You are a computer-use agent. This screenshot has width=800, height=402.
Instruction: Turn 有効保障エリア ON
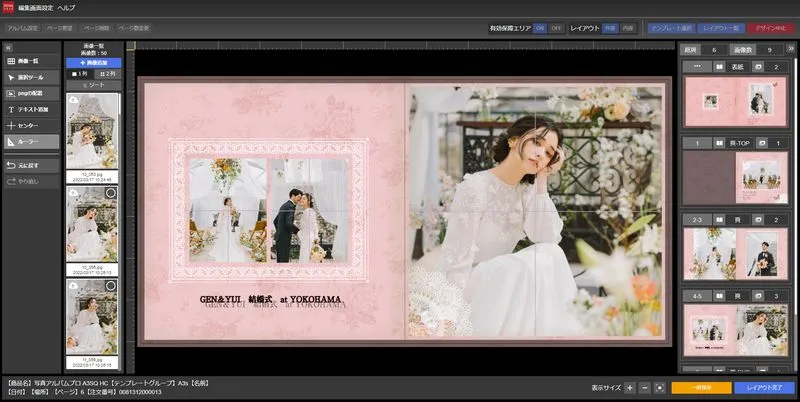point(540,29)
